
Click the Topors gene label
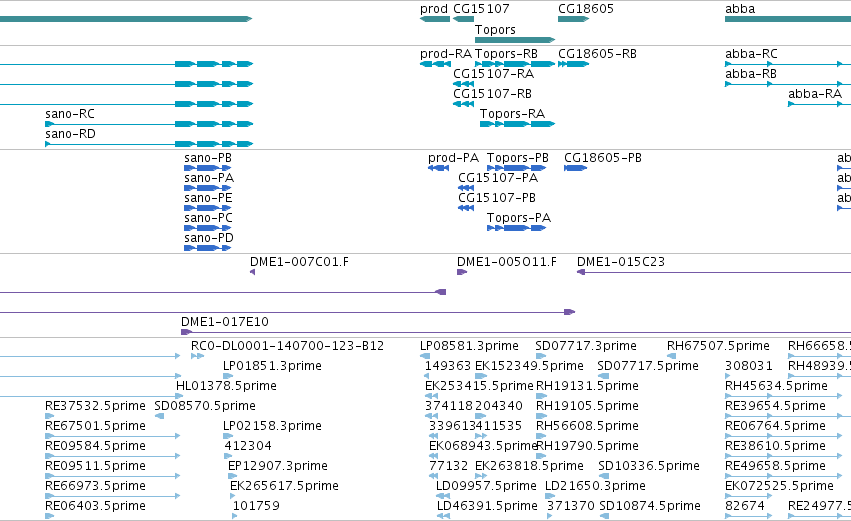pos(495,30)
